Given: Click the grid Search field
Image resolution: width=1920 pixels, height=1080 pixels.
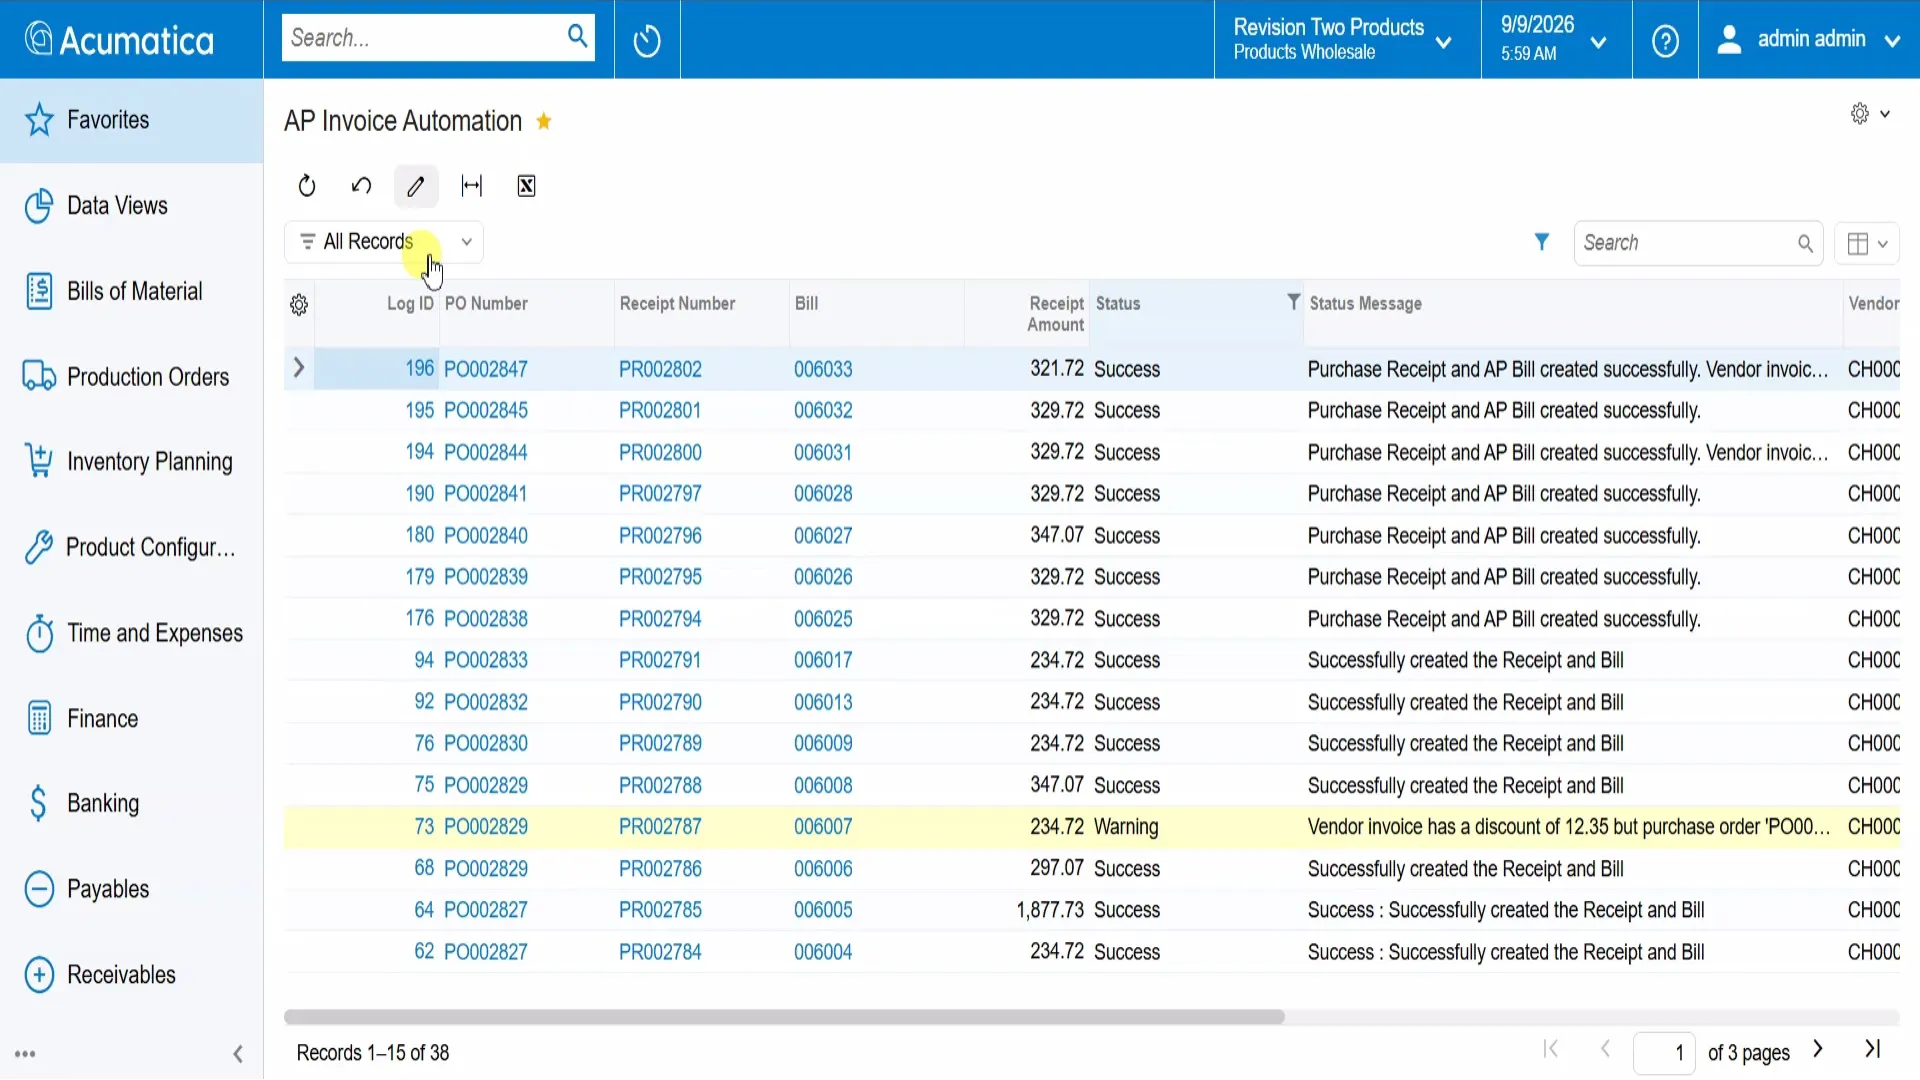Looking at the screenshot, I should tap(1698, 244).
